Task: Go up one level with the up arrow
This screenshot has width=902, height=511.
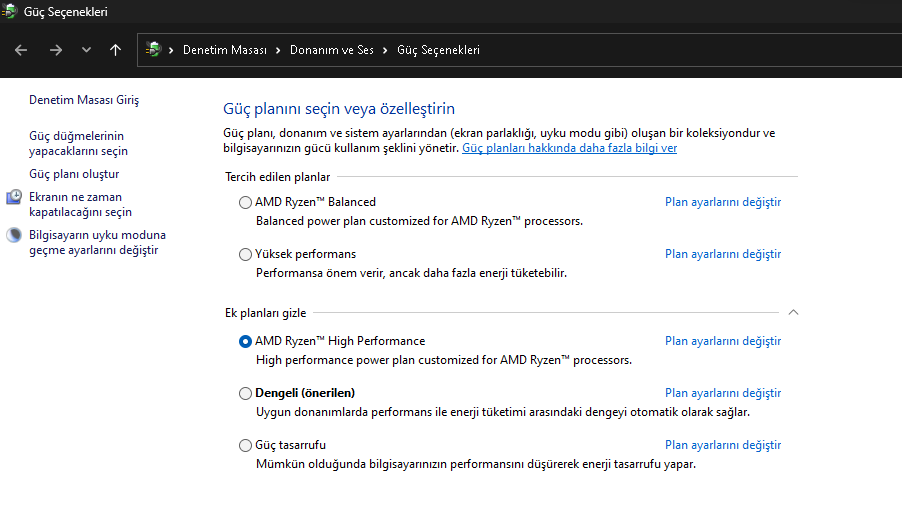Action: (116, 50)
